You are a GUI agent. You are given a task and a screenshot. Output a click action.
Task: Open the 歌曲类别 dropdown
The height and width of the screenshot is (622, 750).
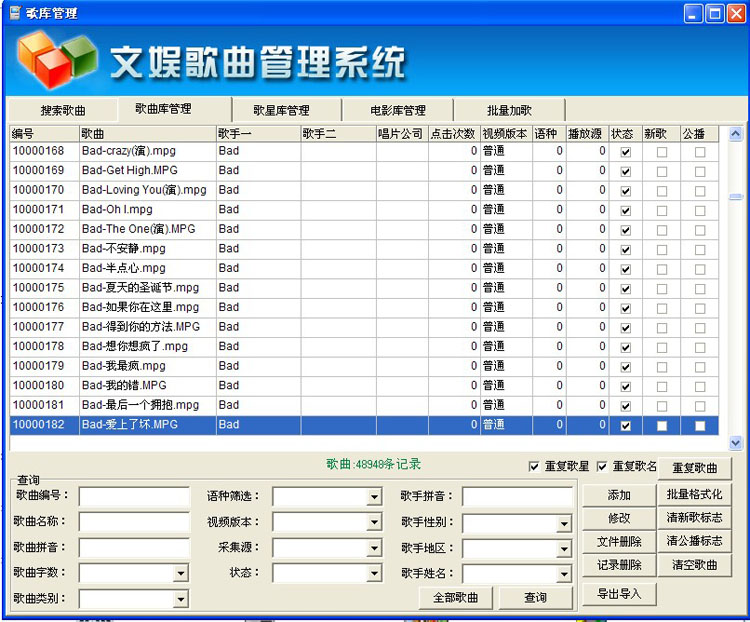pyautogui.click(x=180, y=599)
